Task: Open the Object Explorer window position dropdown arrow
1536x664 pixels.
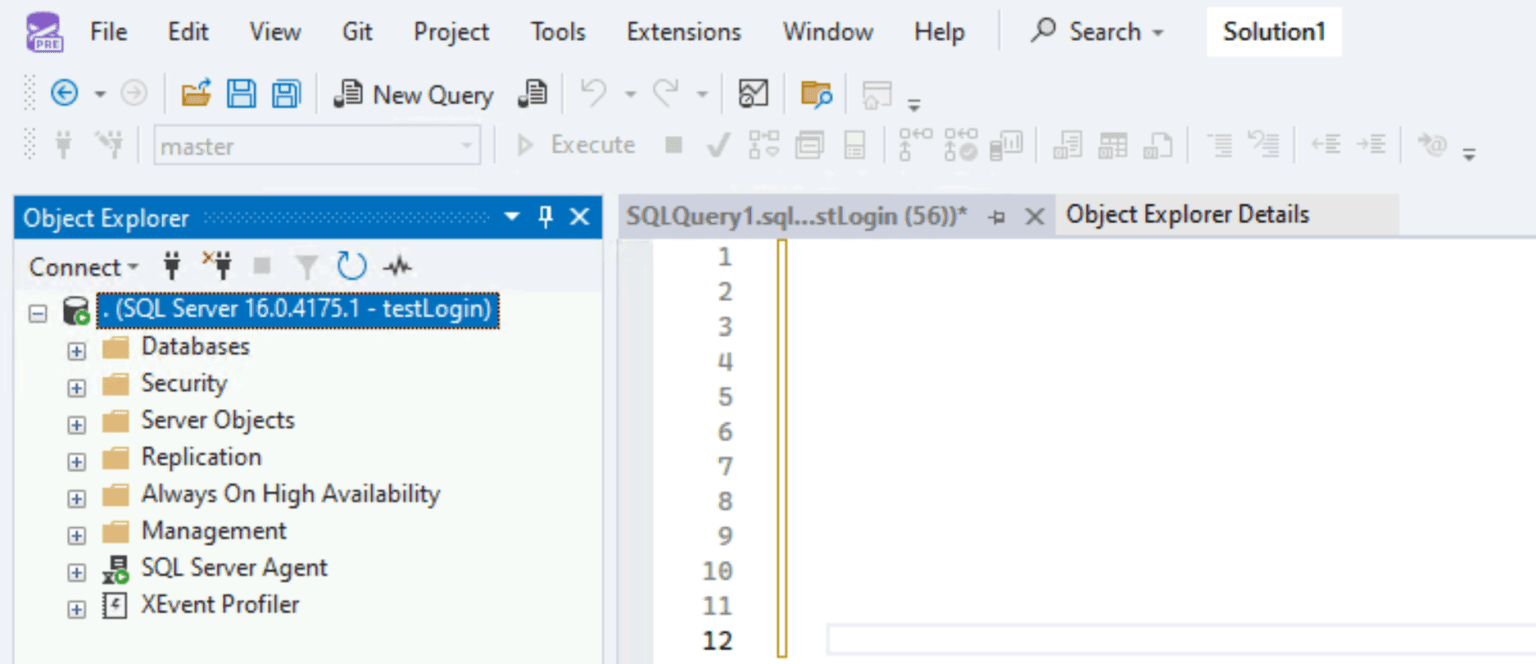Action: (x=512, y=217)
